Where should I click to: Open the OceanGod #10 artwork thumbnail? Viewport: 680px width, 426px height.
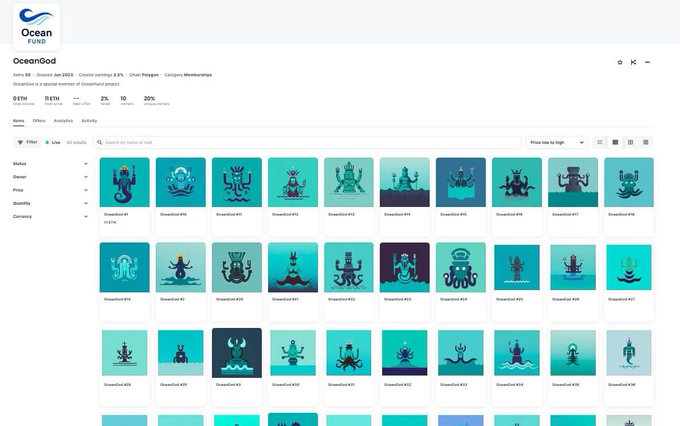[x=180, y=182]
